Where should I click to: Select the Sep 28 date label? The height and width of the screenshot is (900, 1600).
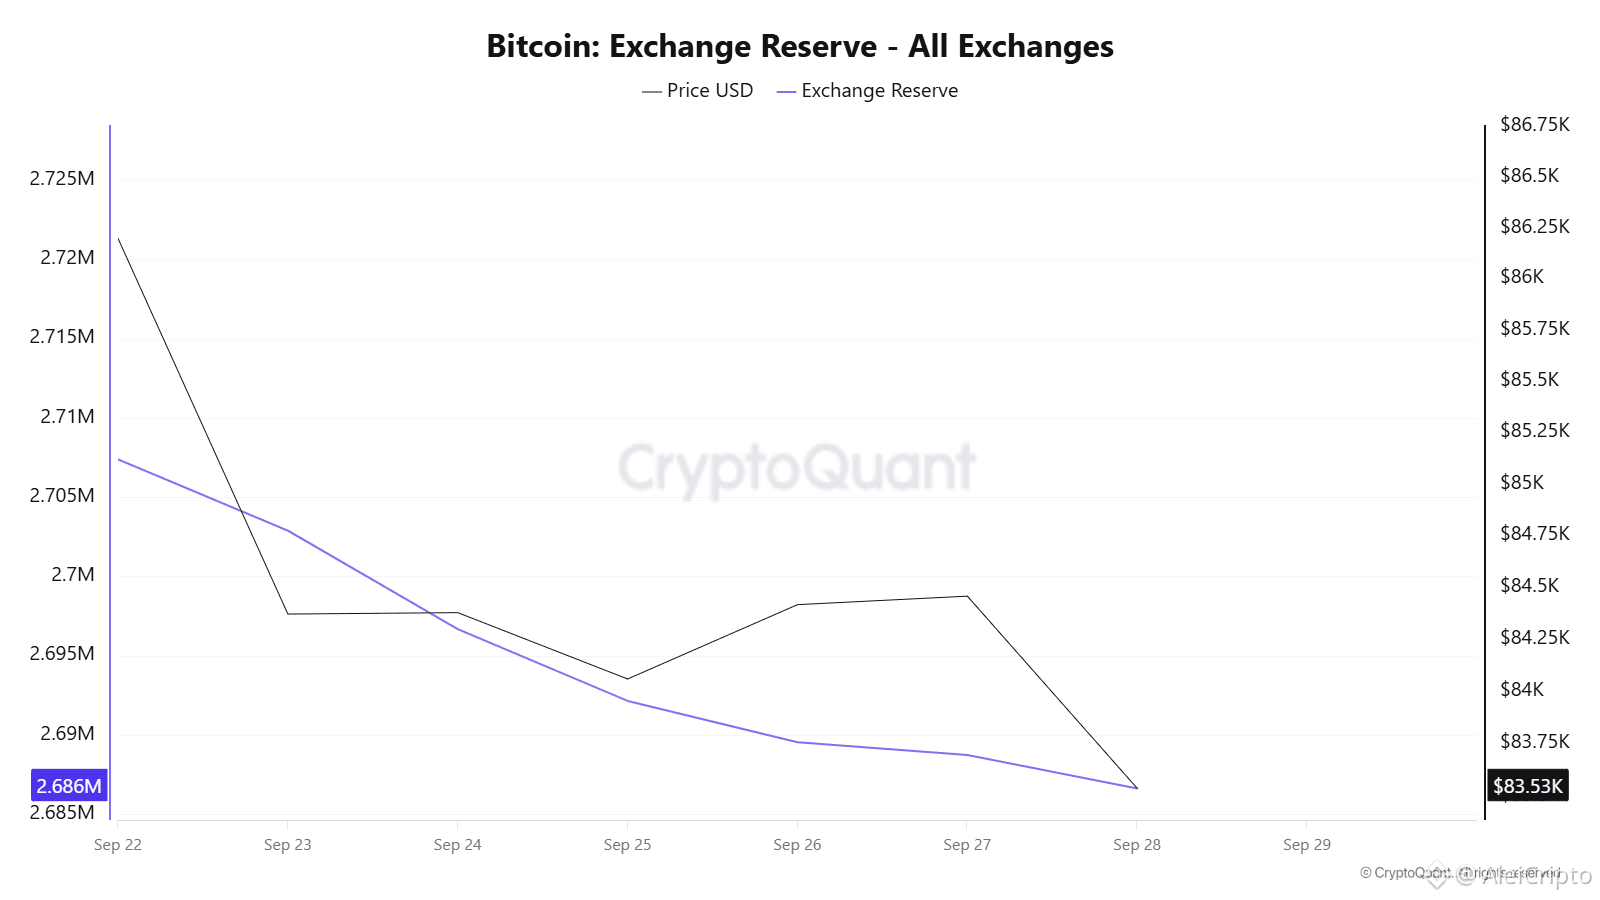1137,844
